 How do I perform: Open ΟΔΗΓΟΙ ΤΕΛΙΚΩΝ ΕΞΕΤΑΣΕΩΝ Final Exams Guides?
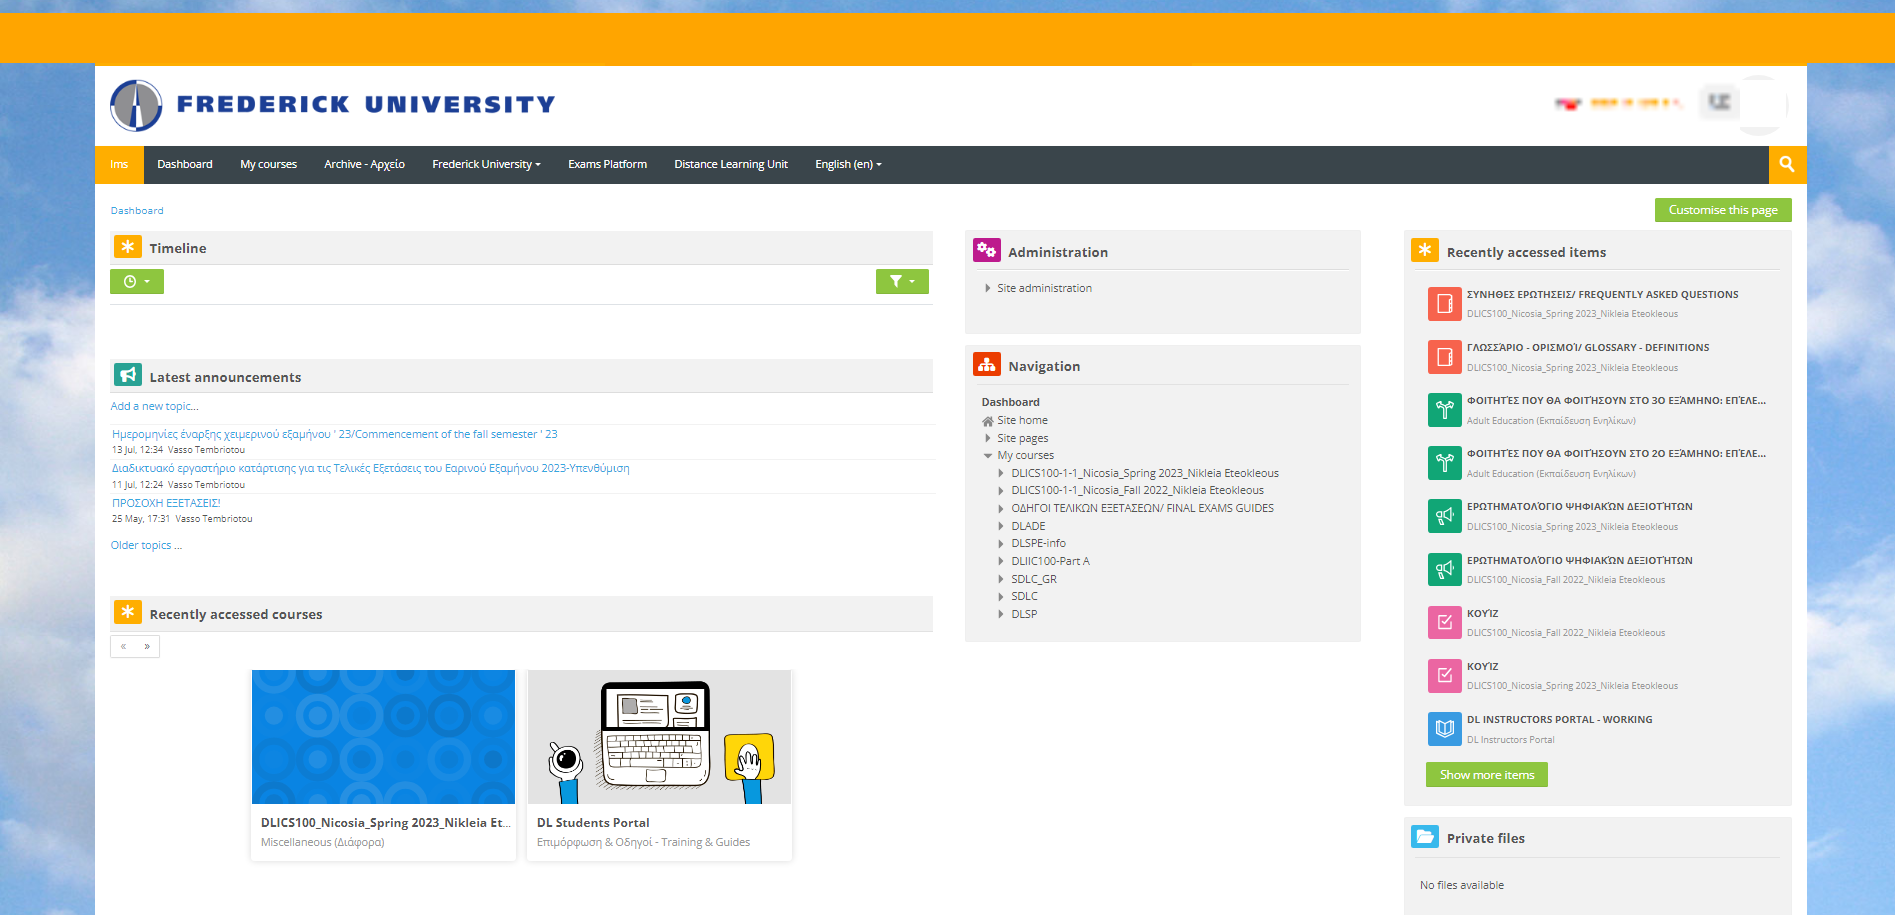click(1142, 508)
